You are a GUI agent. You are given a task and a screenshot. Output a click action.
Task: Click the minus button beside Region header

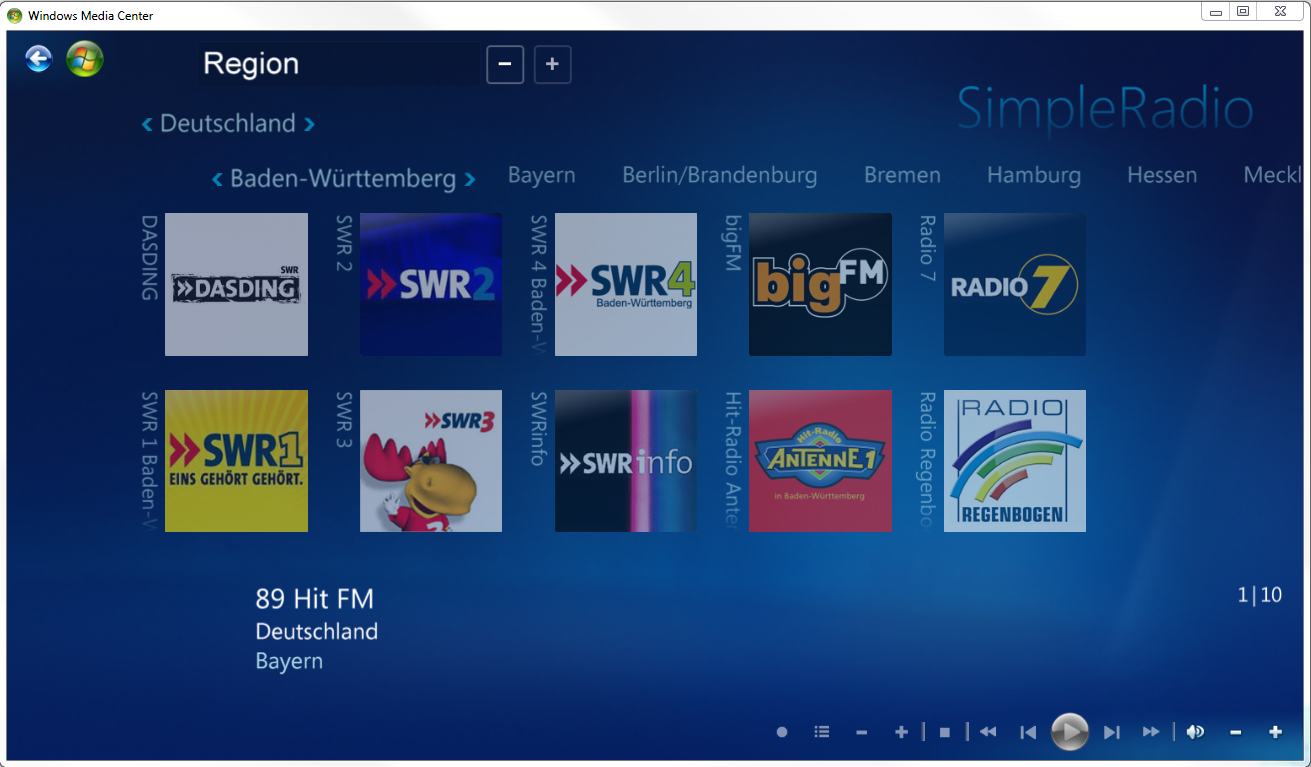(505, 64)
